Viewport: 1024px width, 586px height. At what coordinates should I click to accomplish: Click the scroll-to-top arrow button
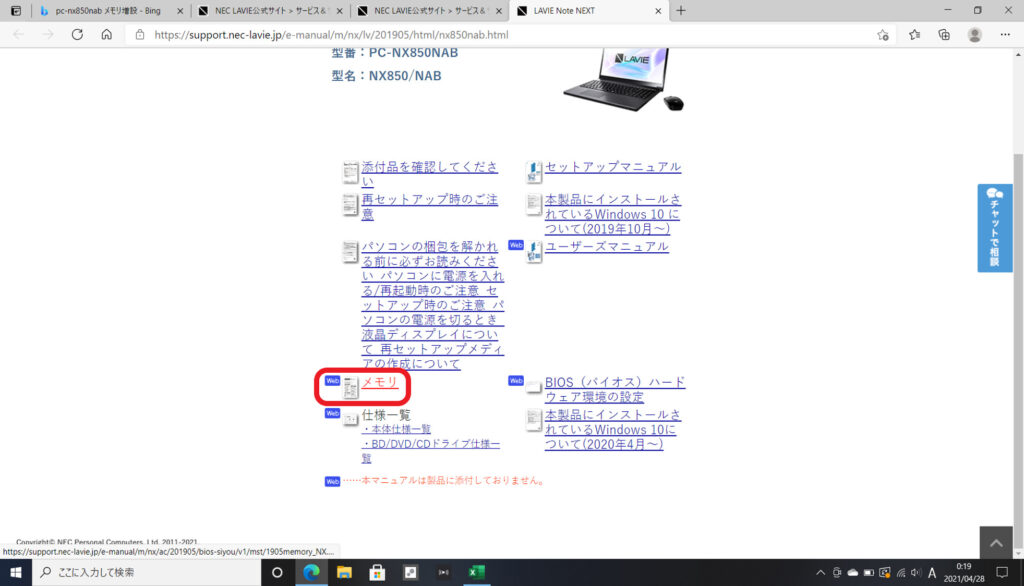click(x=995, y=543)
